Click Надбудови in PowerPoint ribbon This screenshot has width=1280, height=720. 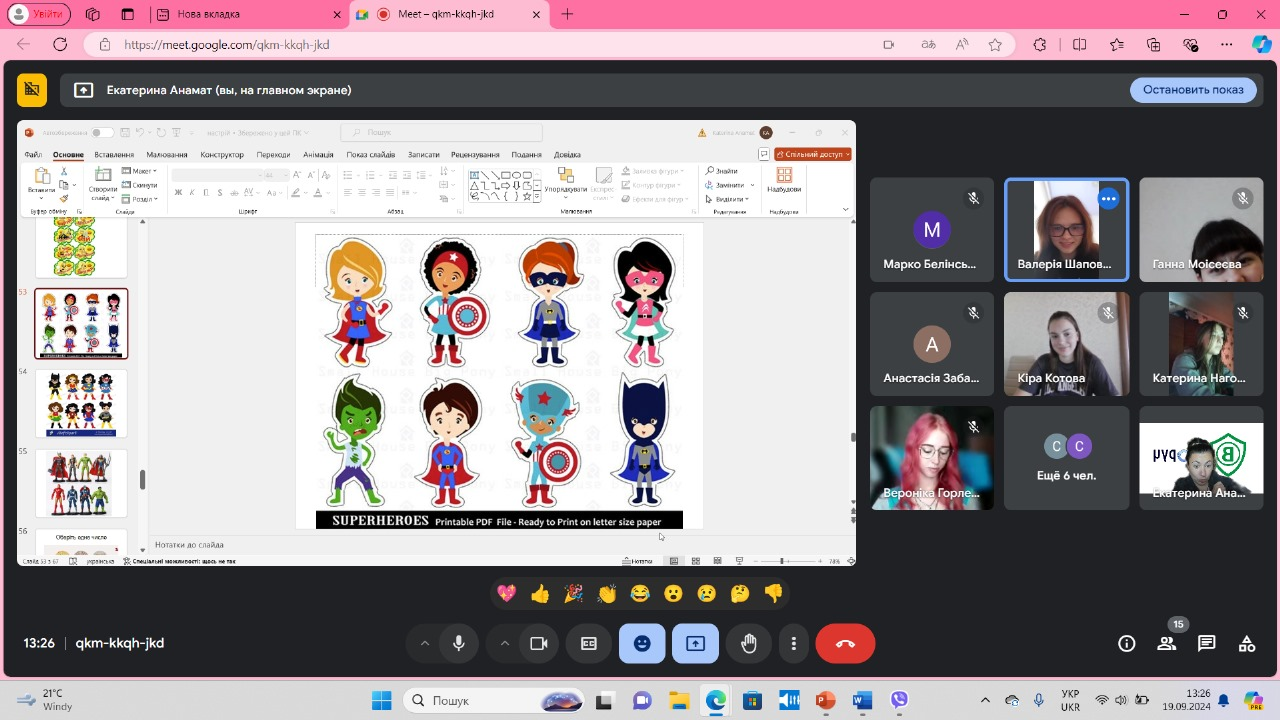784,180
